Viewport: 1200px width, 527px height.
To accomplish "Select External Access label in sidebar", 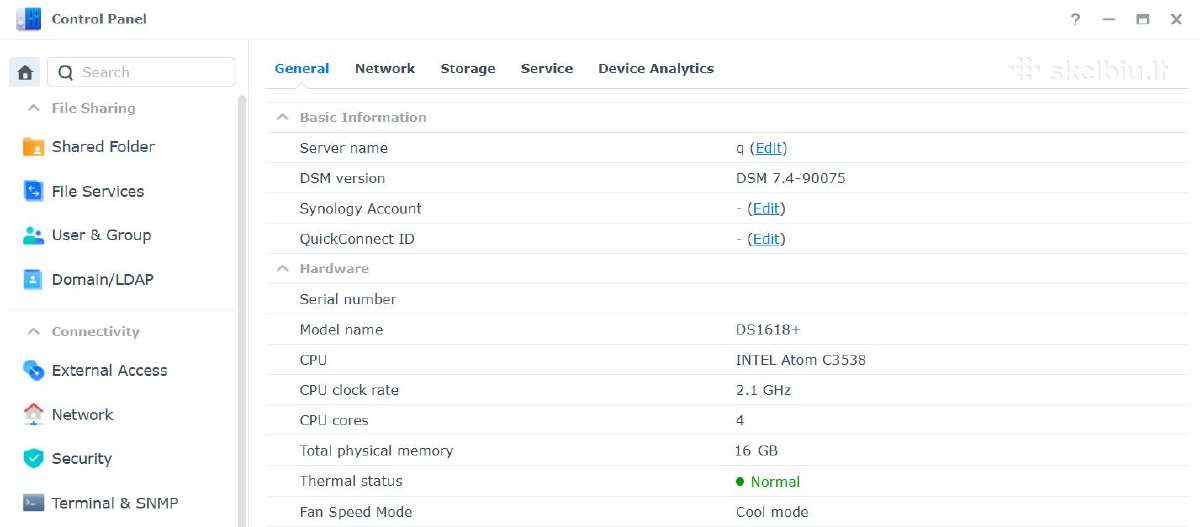I will 110,370.
